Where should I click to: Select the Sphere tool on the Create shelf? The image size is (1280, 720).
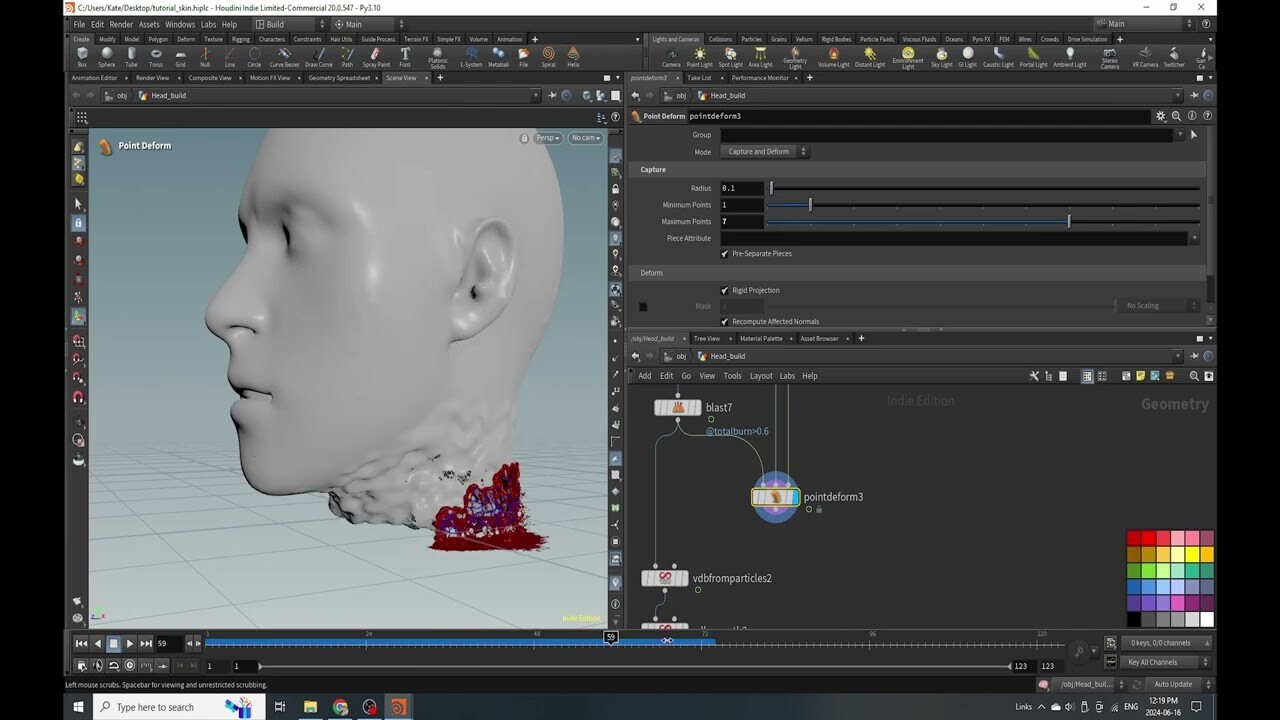point(106,57)
